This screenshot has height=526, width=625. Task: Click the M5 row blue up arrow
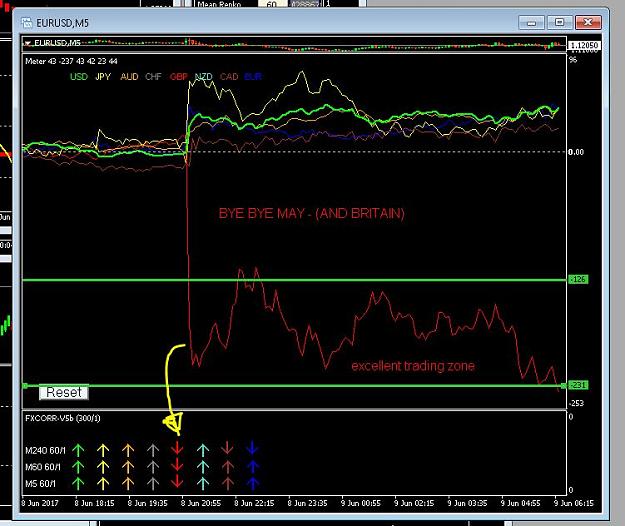252,484
